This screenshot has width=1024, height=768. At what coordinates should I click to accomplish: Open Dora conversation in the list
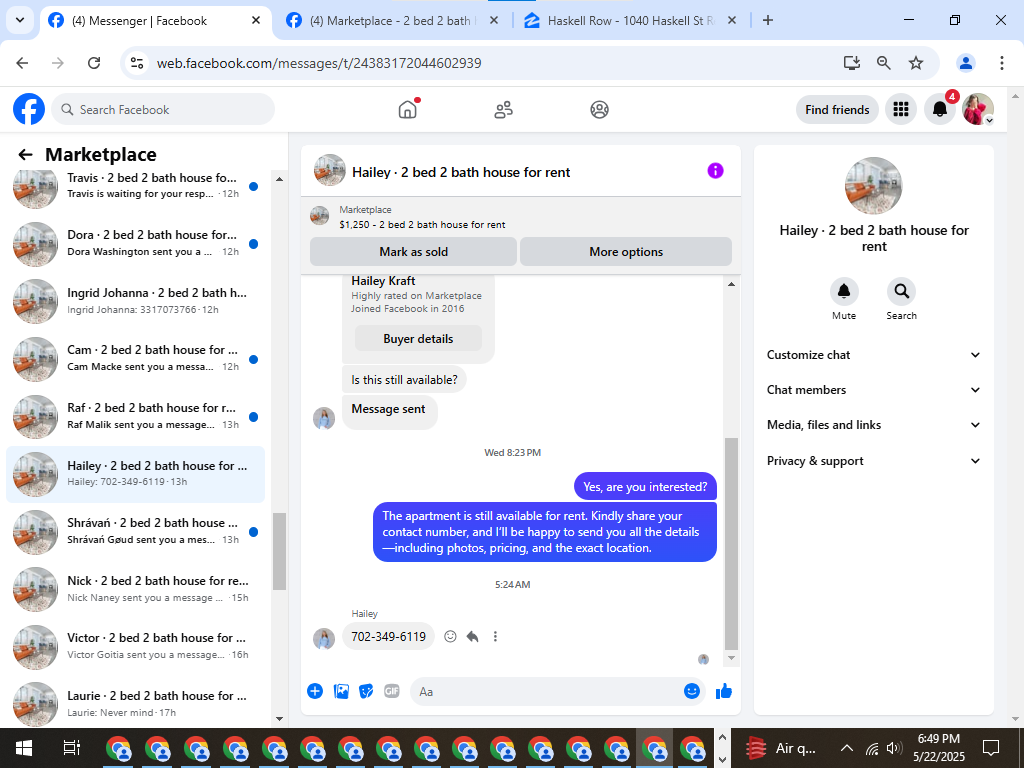pos(136,243)
